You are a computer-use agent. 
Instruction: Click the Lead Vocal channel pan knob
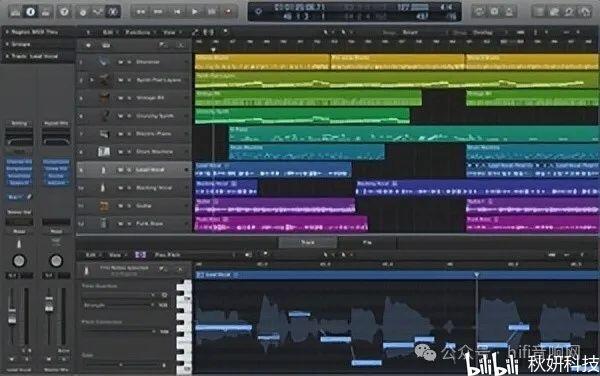(19, 260)
